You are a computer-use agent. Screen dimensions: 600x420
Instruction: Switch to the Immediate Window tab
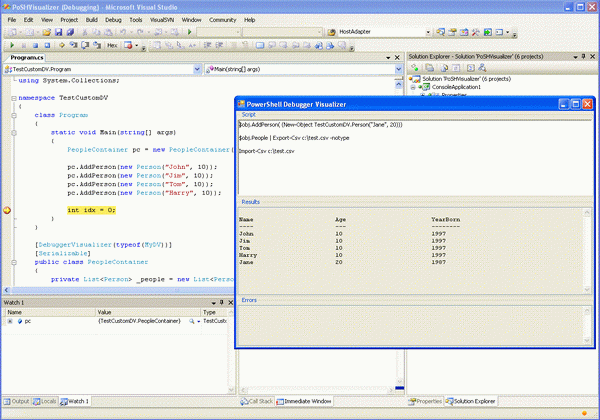click(304, 401)
